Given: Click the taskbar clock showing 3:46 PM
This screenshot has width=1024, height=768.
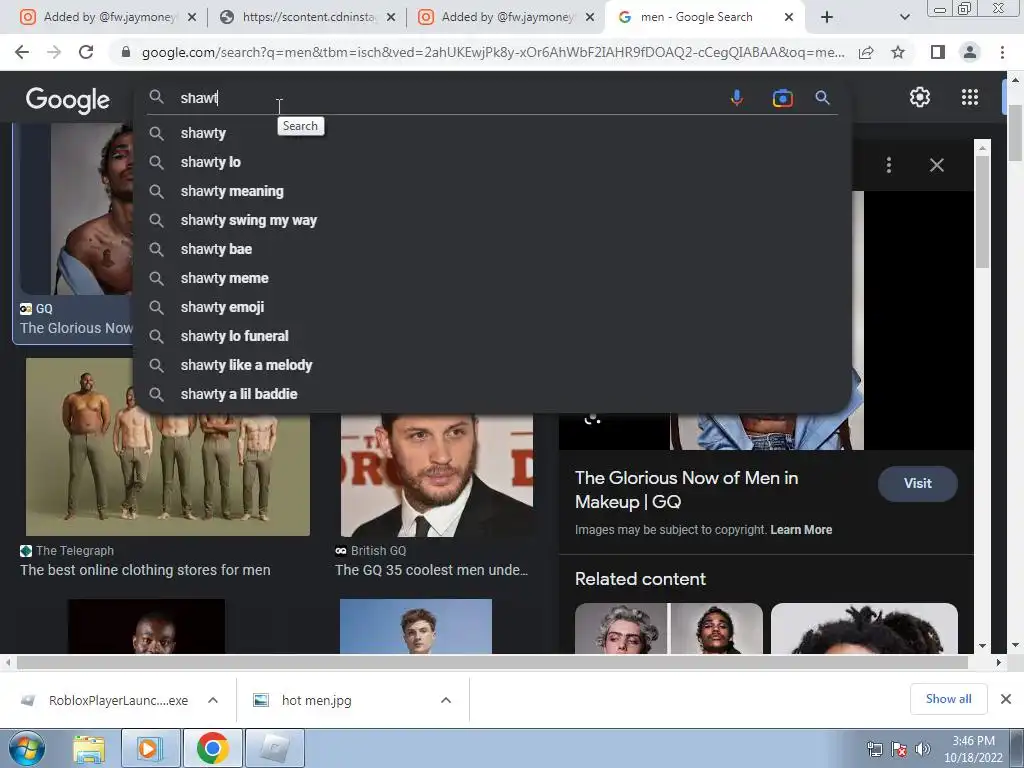Looking at the screenshot, I should point(973,749).
